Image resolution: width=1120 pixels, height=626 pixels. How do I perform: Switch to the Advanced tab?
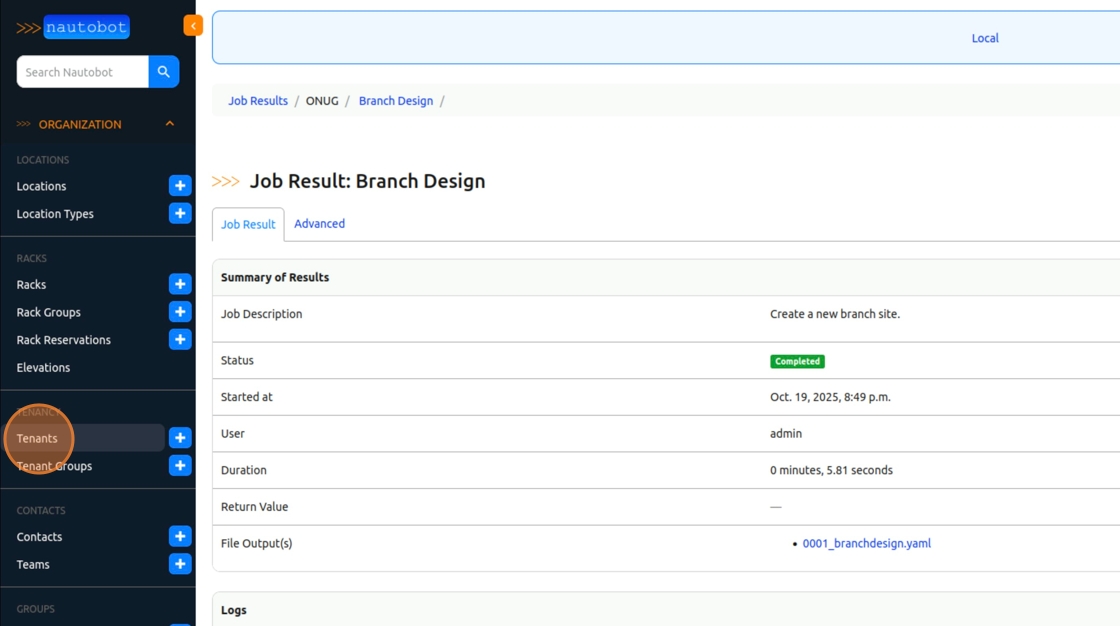319,224
